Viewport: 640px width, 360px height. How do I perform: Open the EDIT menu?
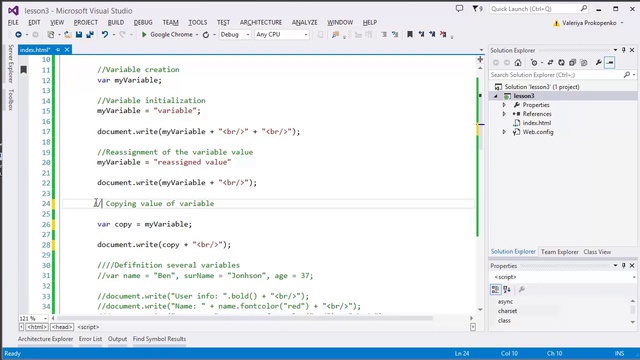tap(34, 22)
